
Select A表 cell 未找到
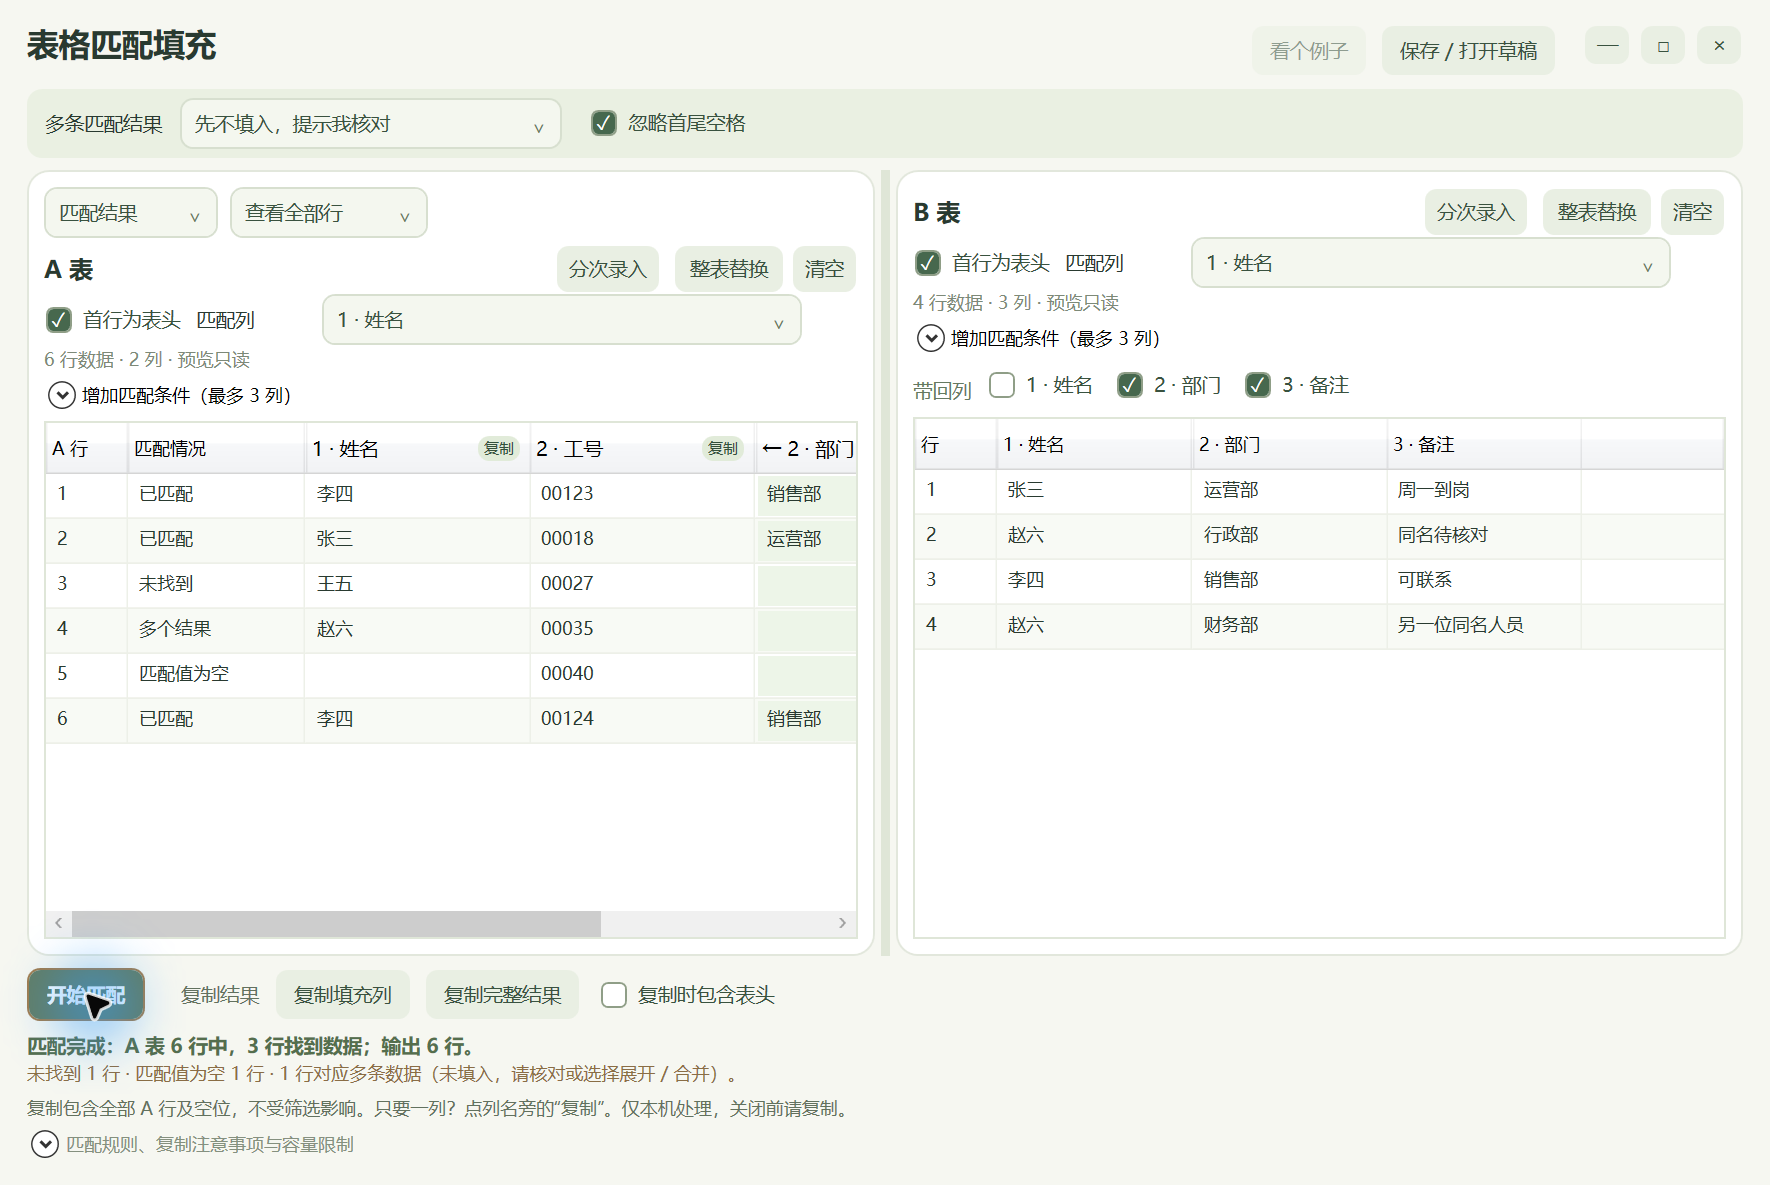click(x=216, y=583)
